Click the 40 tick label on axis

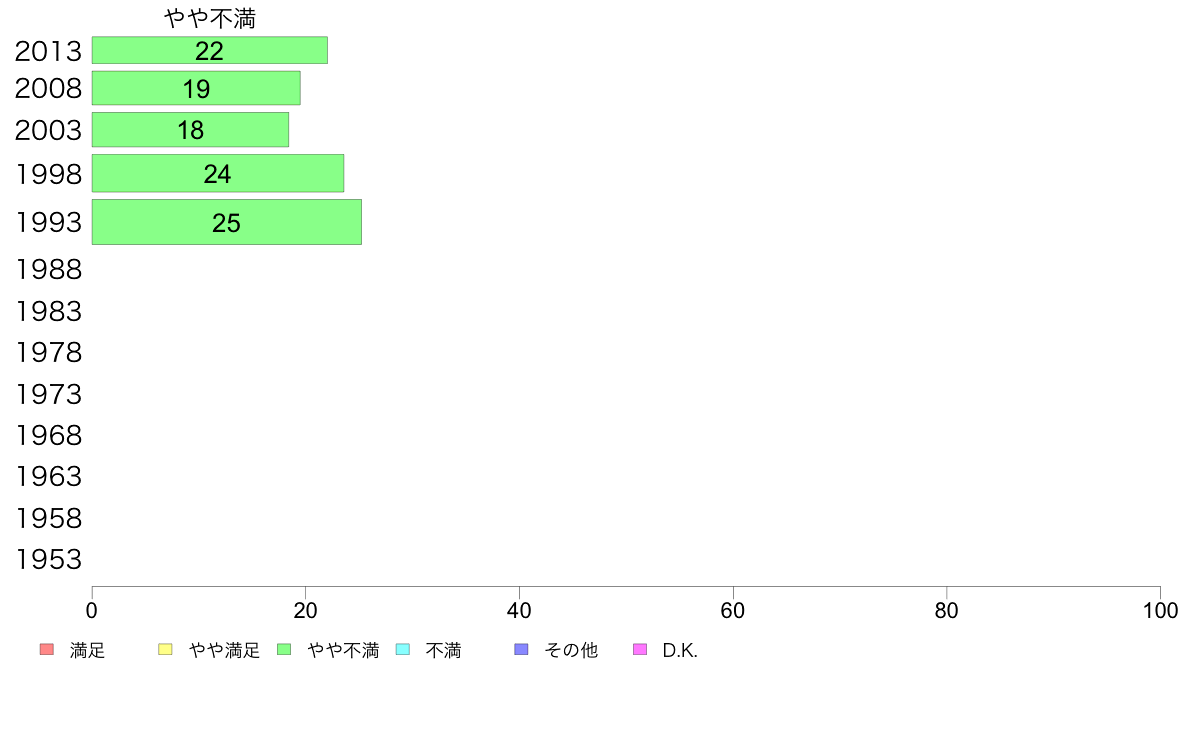coord(519,610)
